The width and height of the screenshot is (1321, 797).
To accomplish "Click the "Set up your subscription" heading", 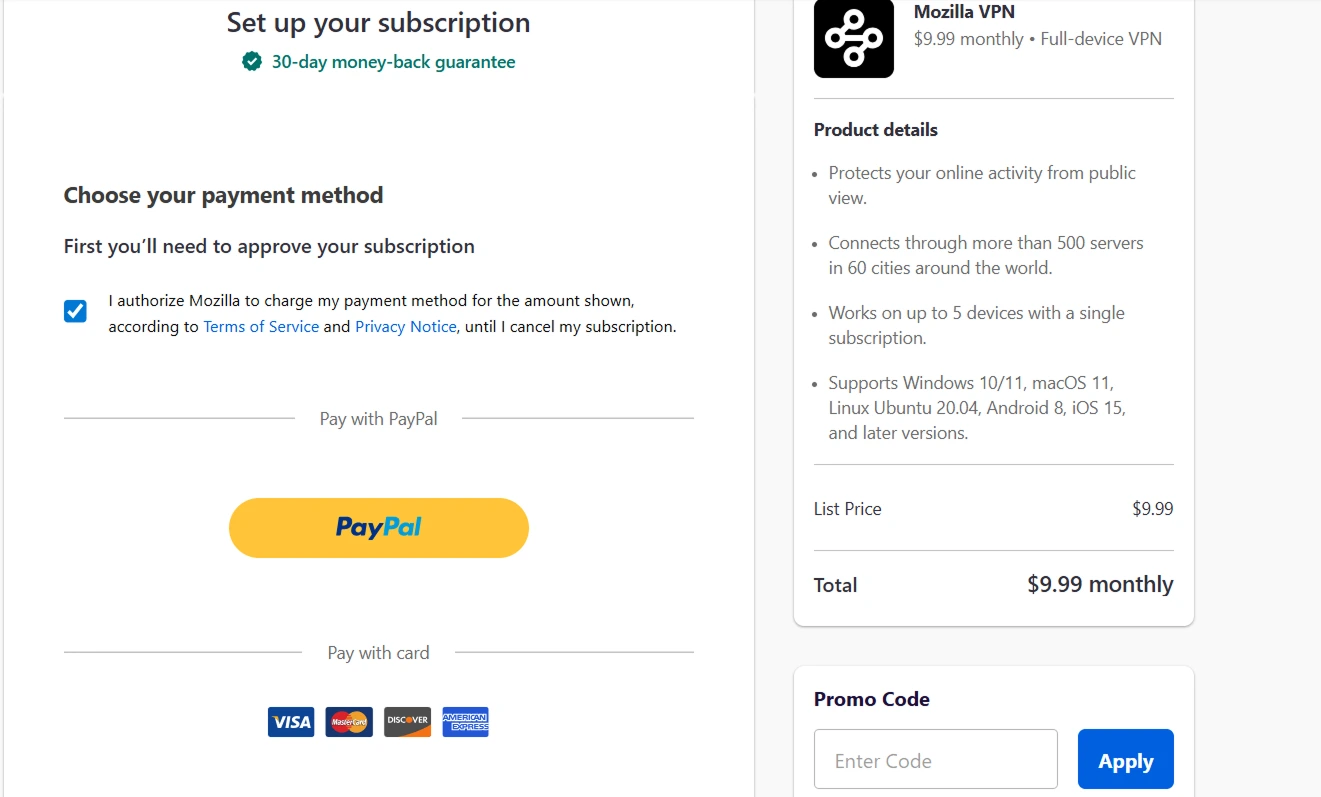I will click(378, 22).
